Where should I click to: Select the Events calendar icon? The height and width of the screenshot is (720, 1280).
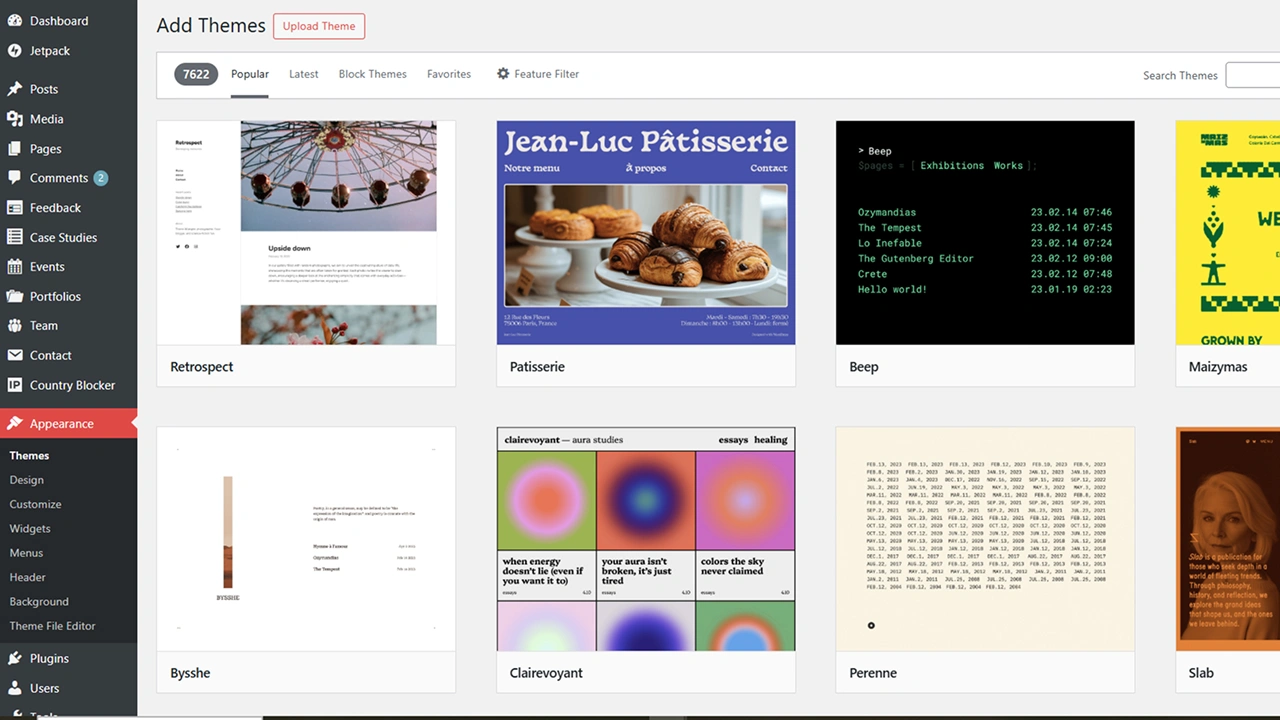pos(15,267)
